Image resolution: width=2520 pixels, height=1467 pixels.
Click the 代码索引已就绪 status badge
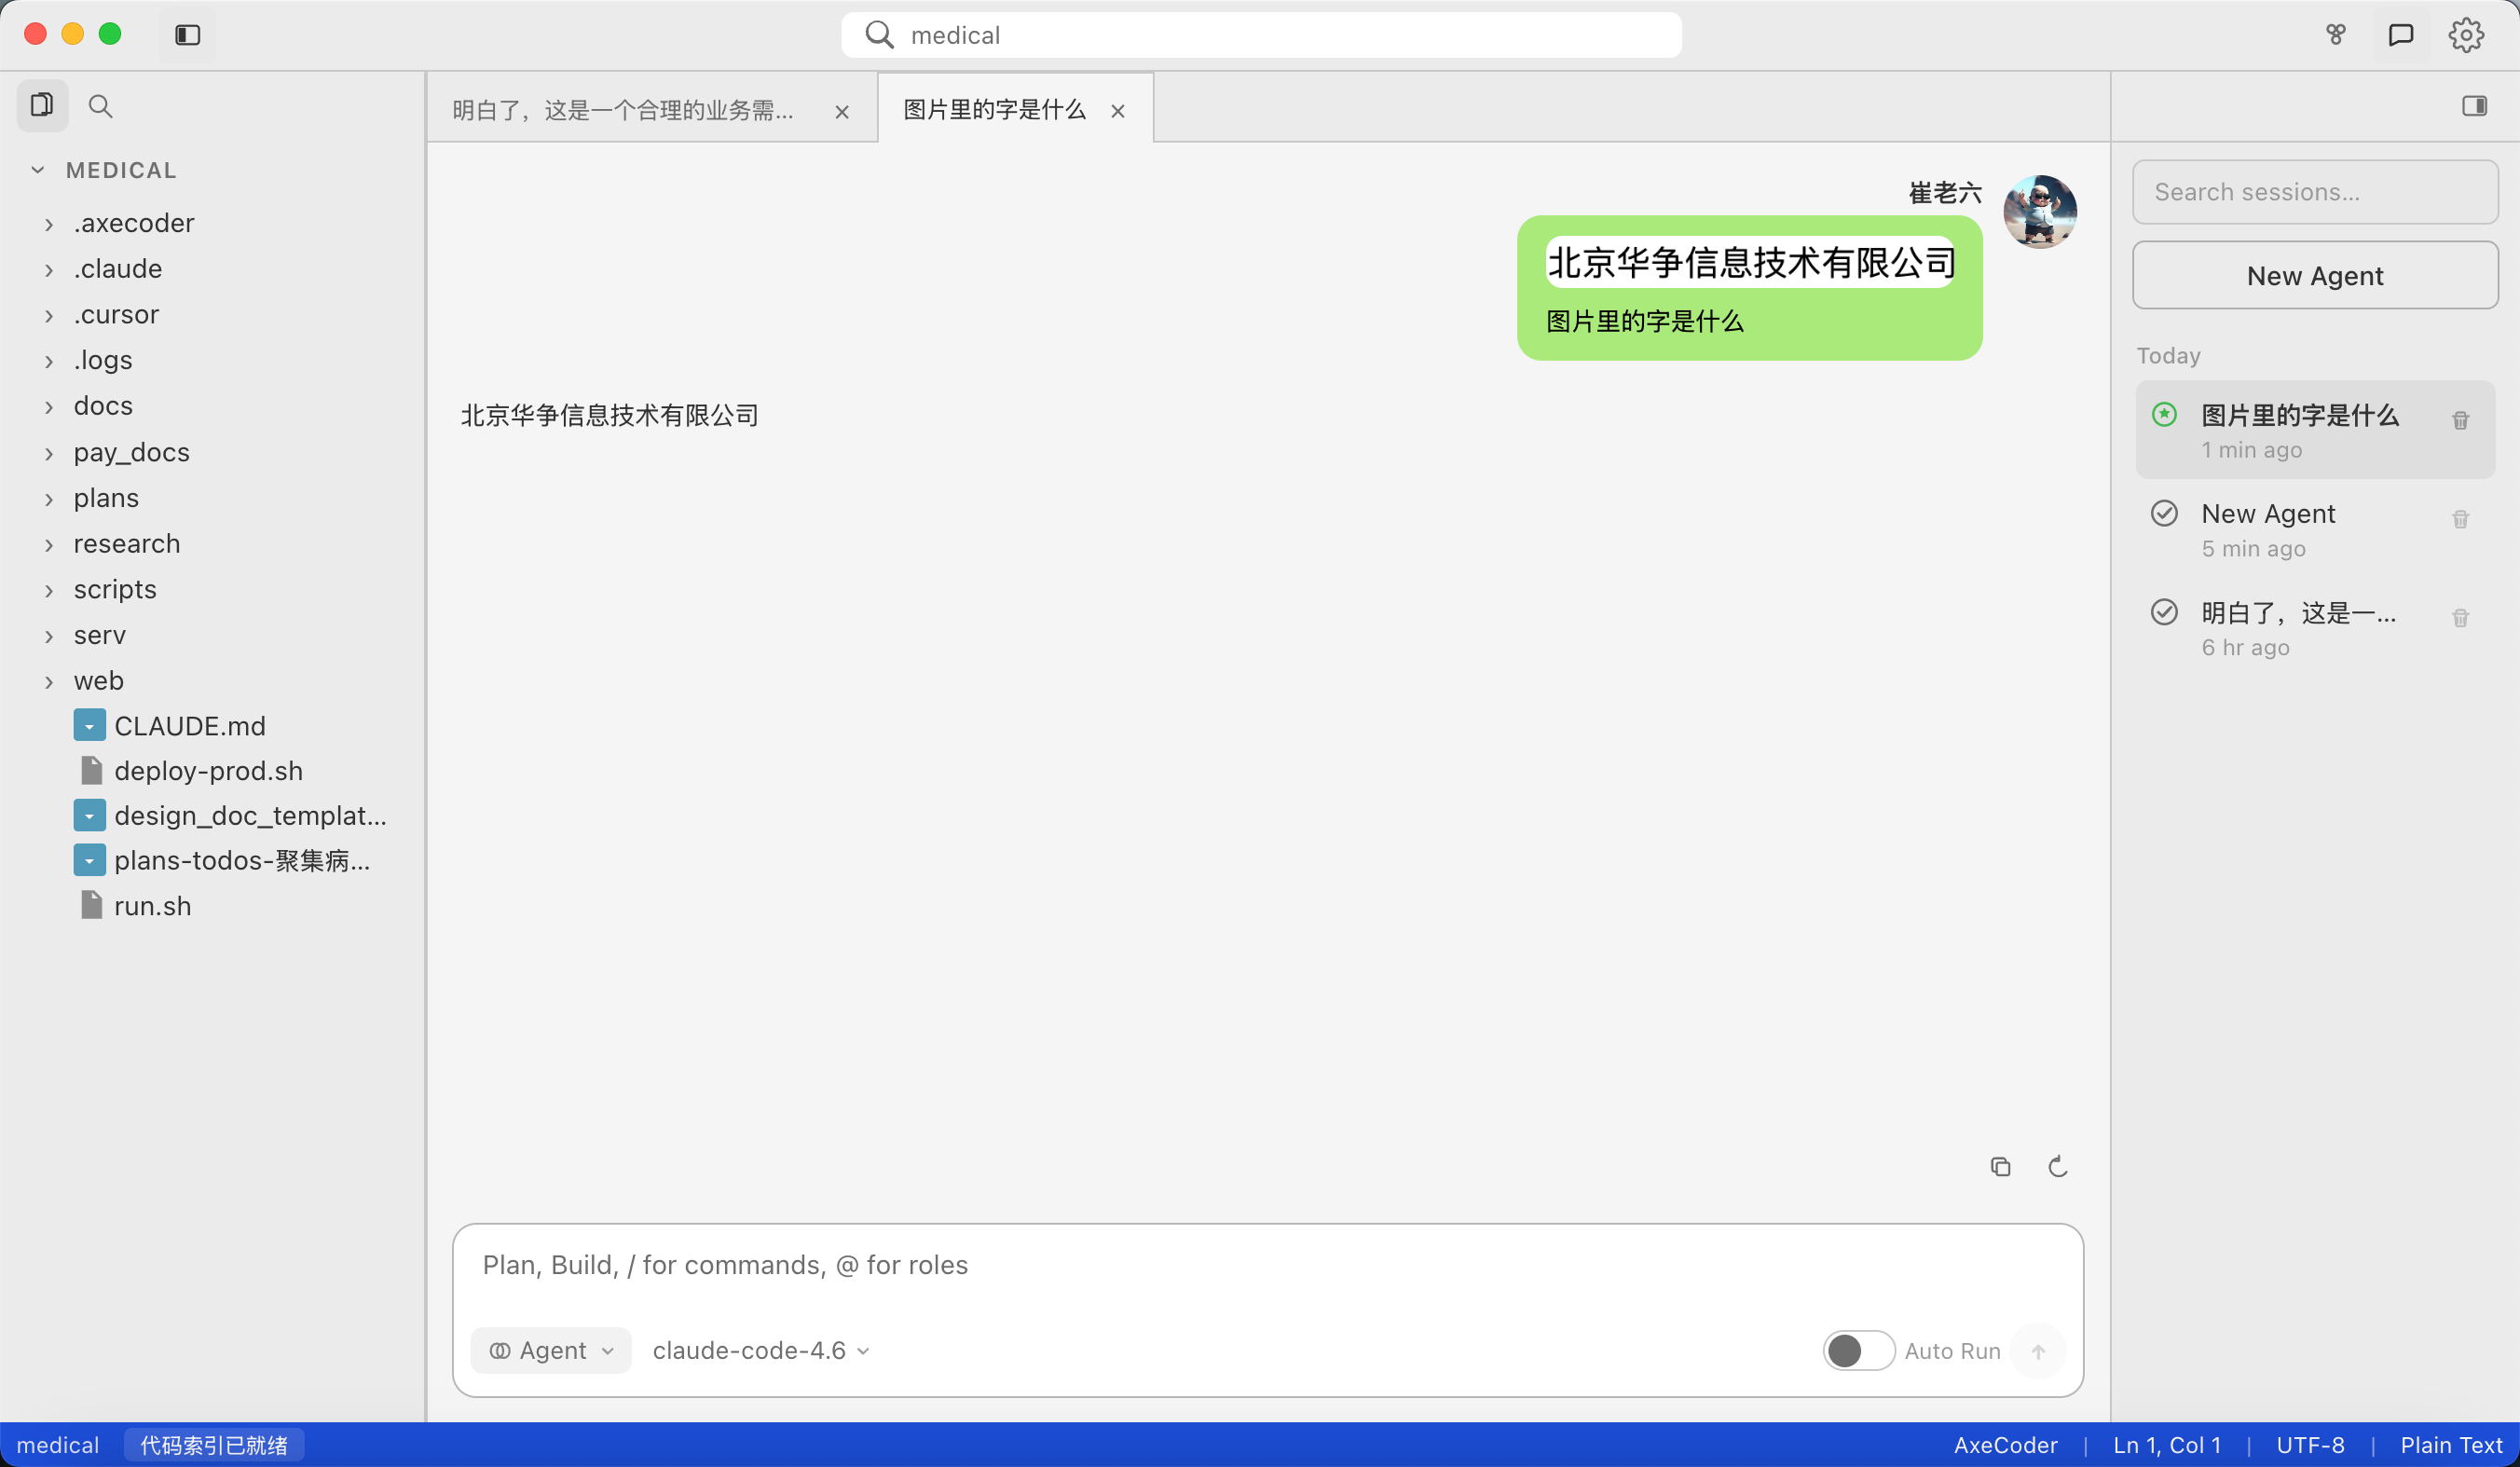[x=214, y=1445]
